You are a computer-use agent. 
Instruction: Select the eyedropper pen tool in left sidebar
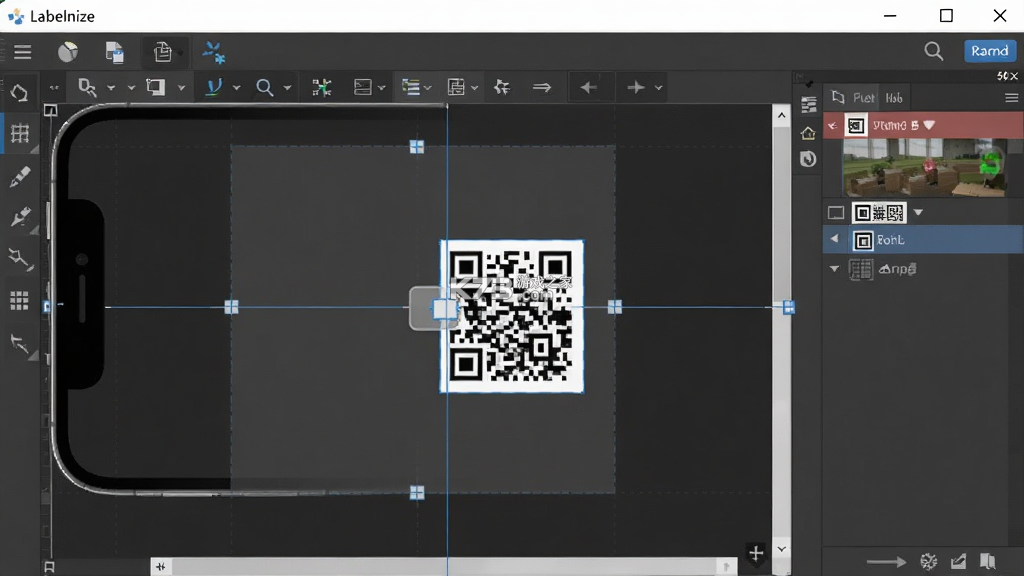pos(20,216)
